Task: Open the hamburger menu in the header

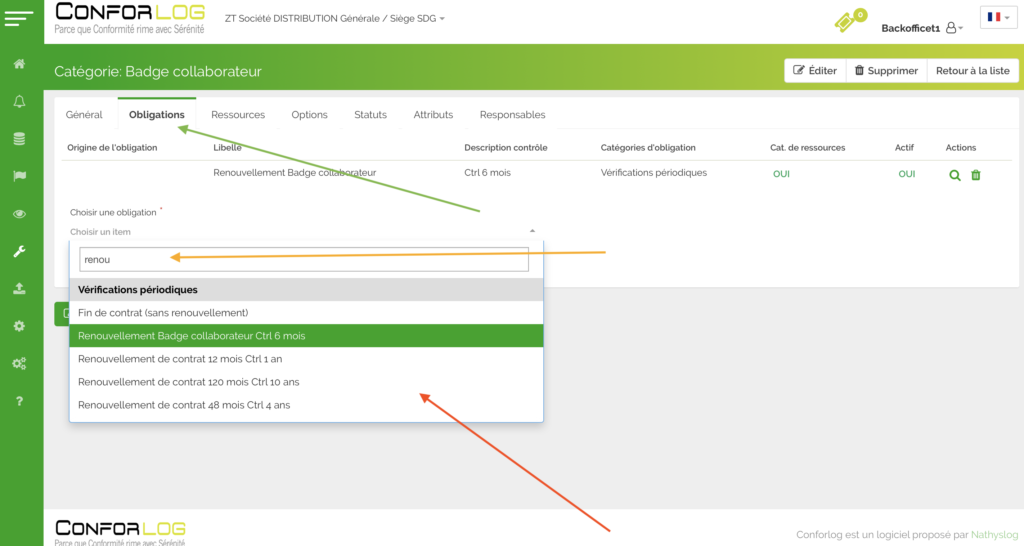Action: [x=20, y=18]
